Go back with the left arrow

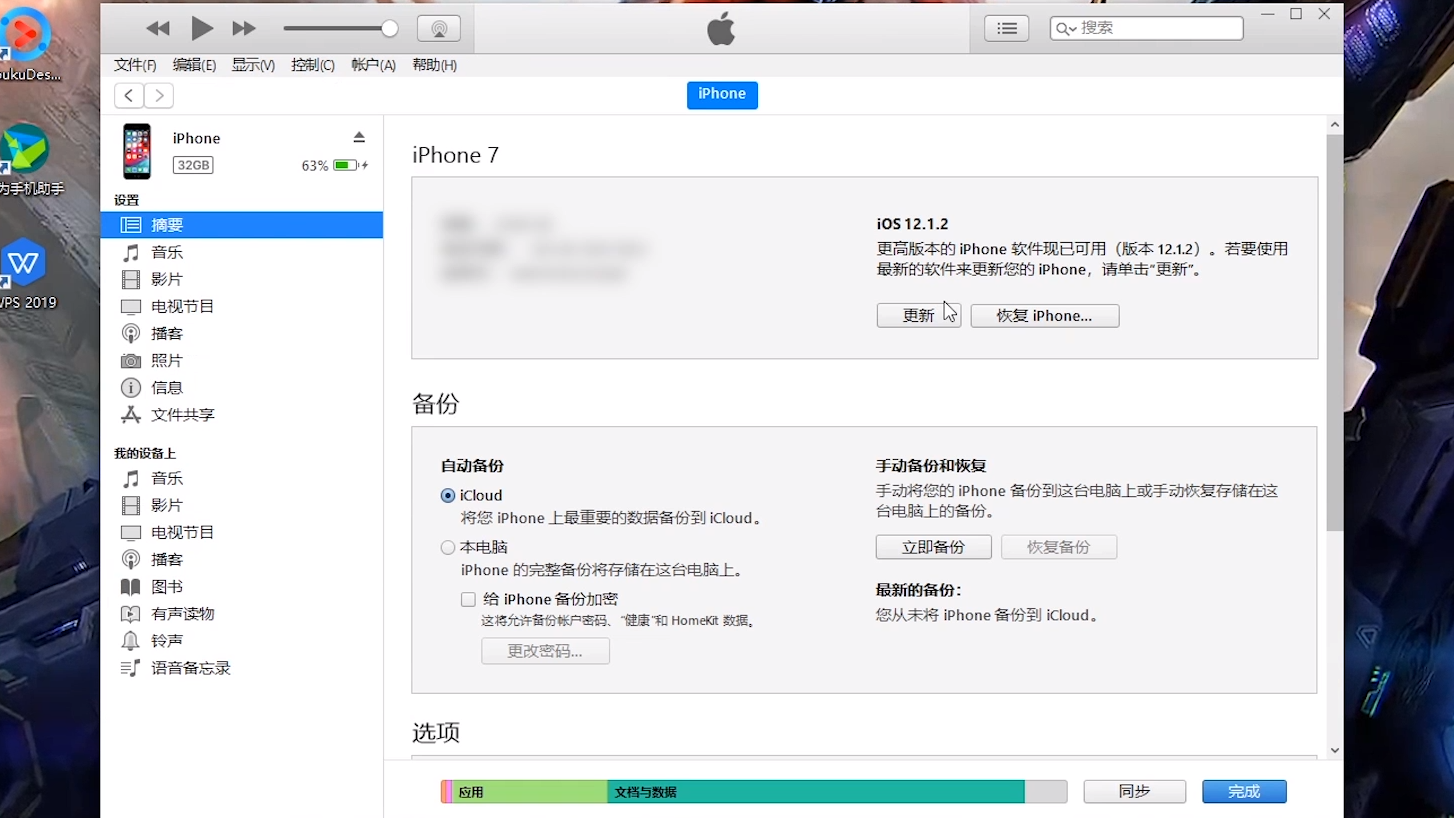pyautogui.click(x=129, y=95)
